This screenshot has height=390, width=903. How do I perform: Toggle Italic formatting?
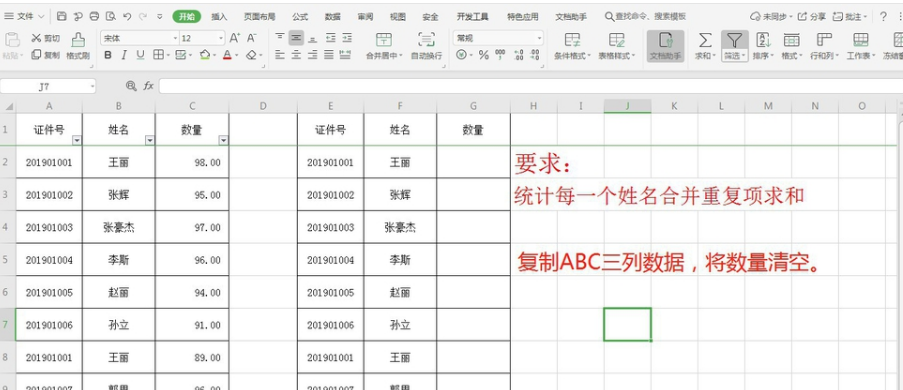(x=123, y=55)
